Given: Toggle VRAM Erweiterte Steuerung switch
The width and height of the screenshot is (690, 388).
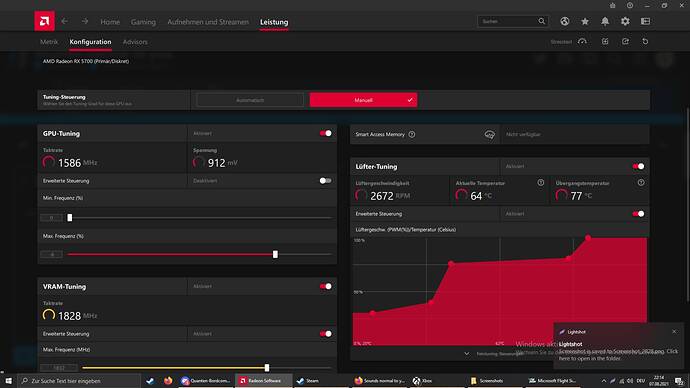Looking at the screenshot, I should pos(326,334).
